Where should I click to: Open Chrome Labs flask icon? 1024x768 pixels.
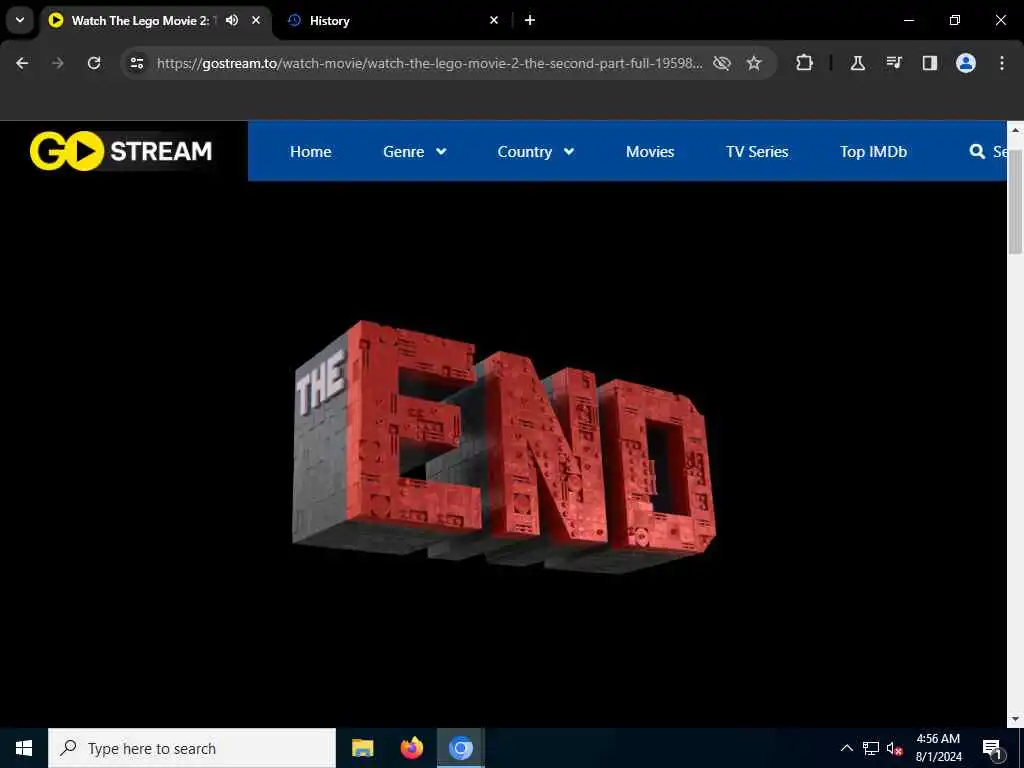click(x=857, y=63)
